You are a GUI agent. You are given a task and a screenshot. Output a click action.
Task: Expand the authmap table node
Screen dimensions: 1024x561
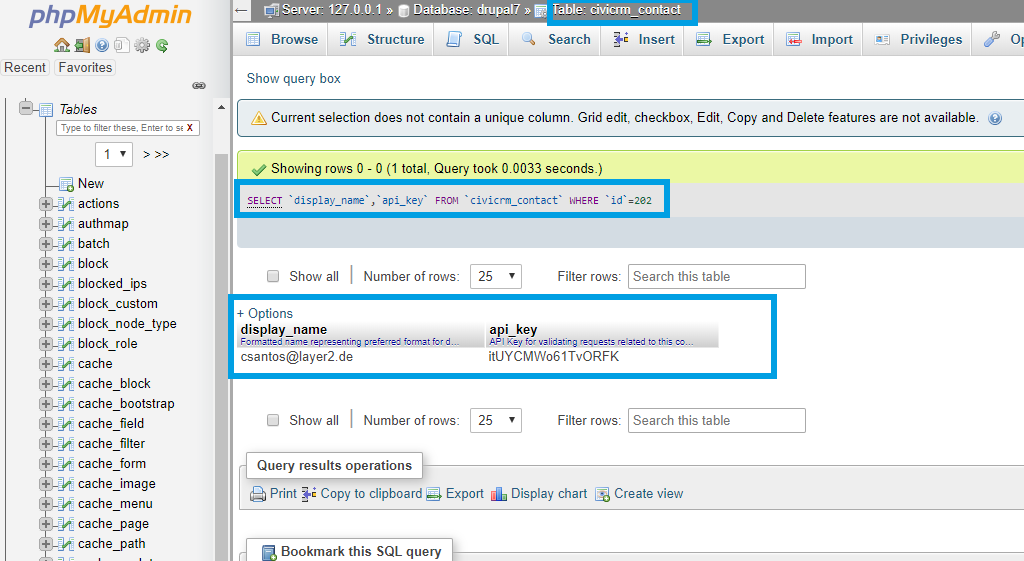coord(46,224)
